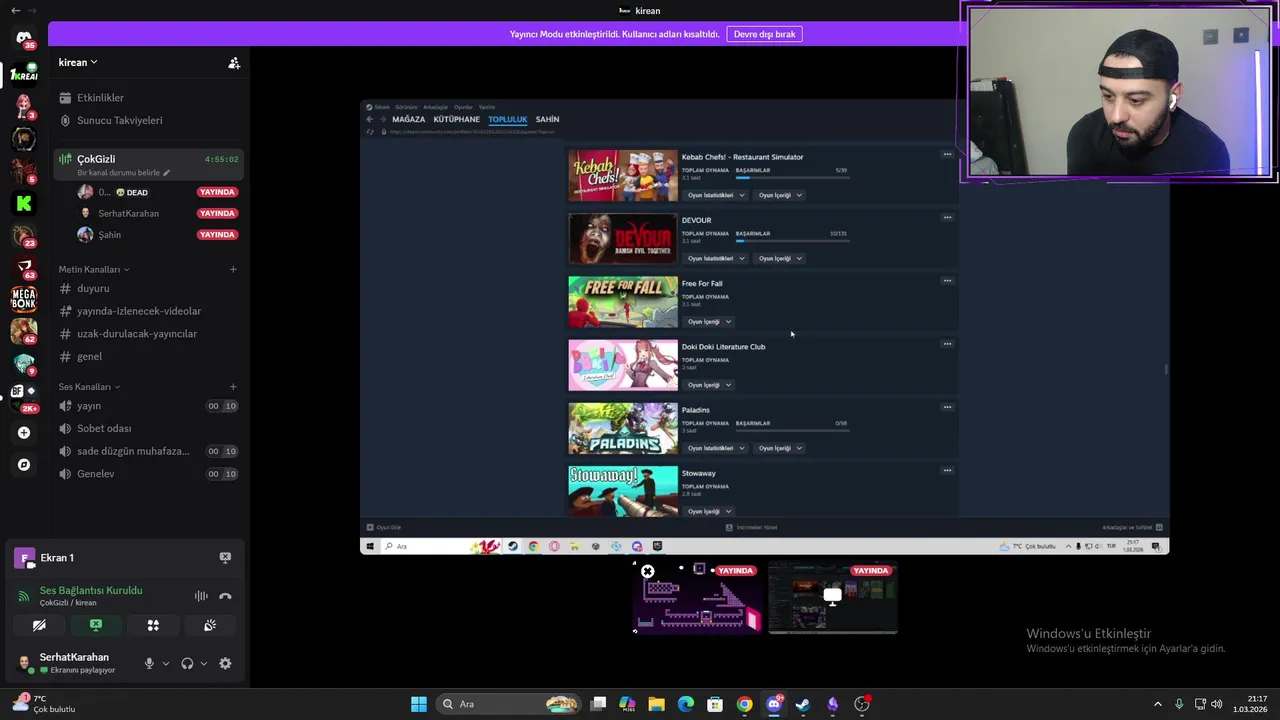Open the green K server icon
The width and height of the screenshot is (1280, 720).
pos(24,203)
